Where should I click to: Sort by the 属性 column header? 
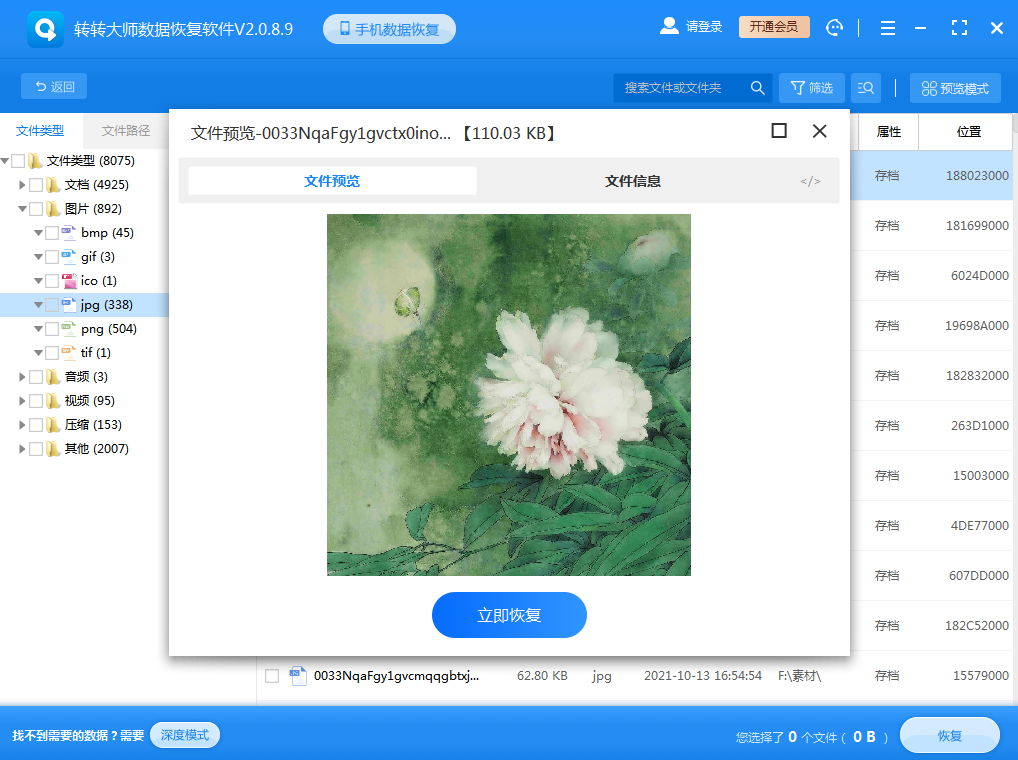coord(888,132)
